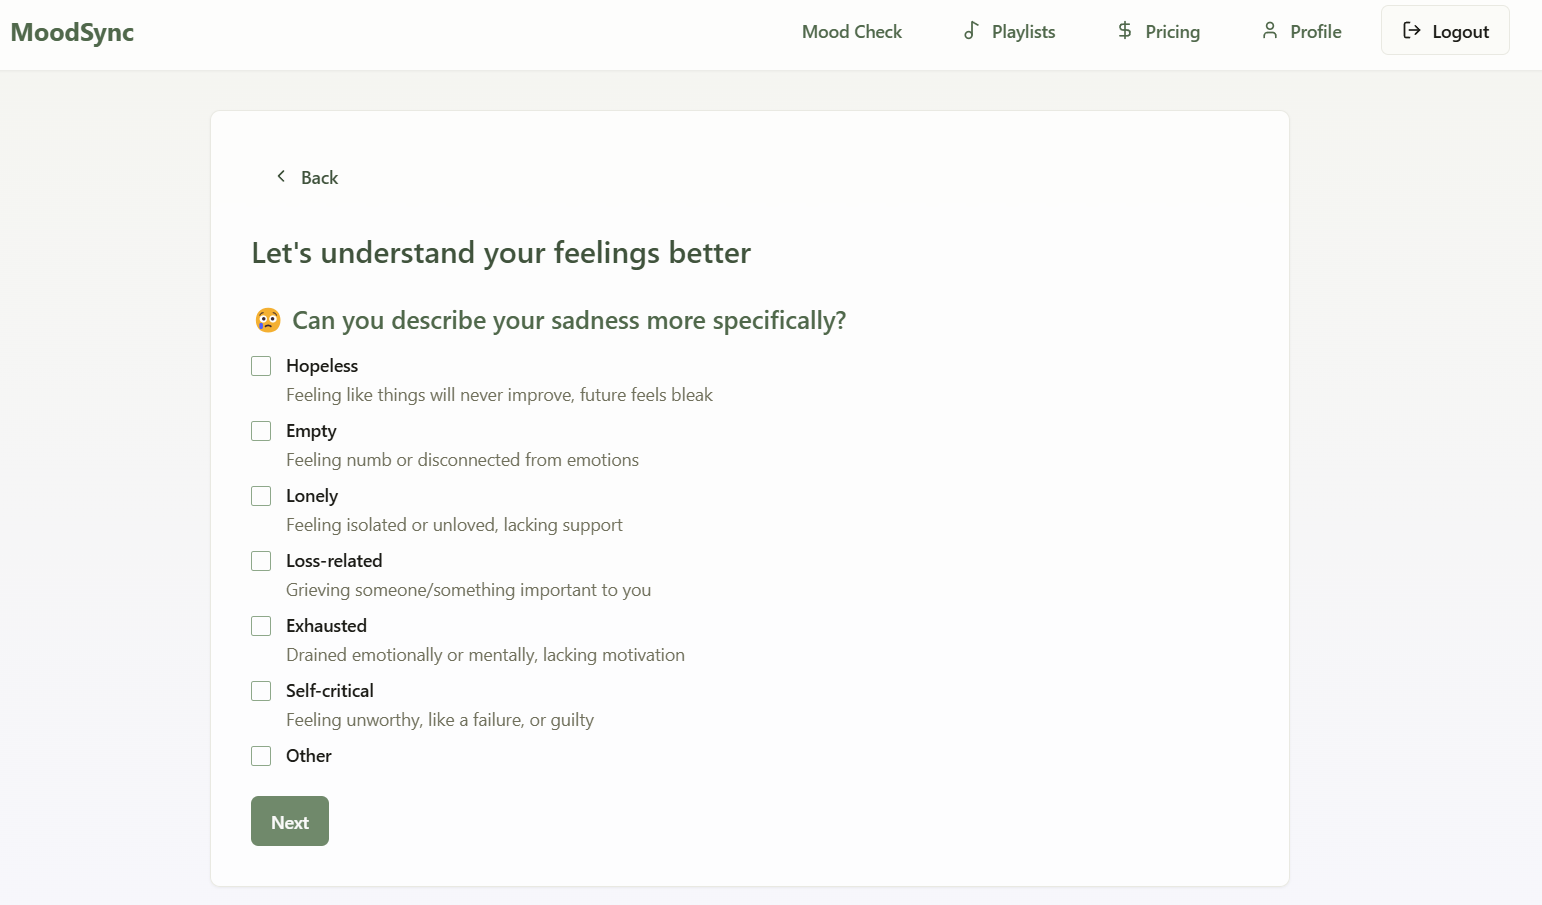The height and width of the screenshot is (905, 1542).
Task: Click the Hopeless label text
Action: pos(322,366)
